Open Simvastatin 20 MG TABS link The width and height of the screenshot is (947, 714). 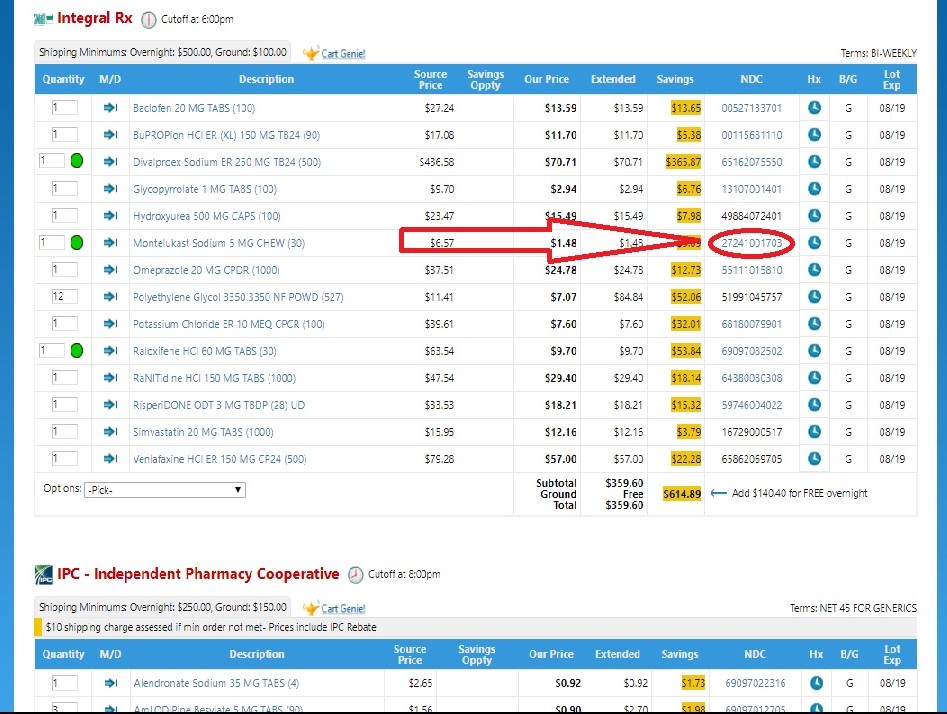(x=203, y=432)
